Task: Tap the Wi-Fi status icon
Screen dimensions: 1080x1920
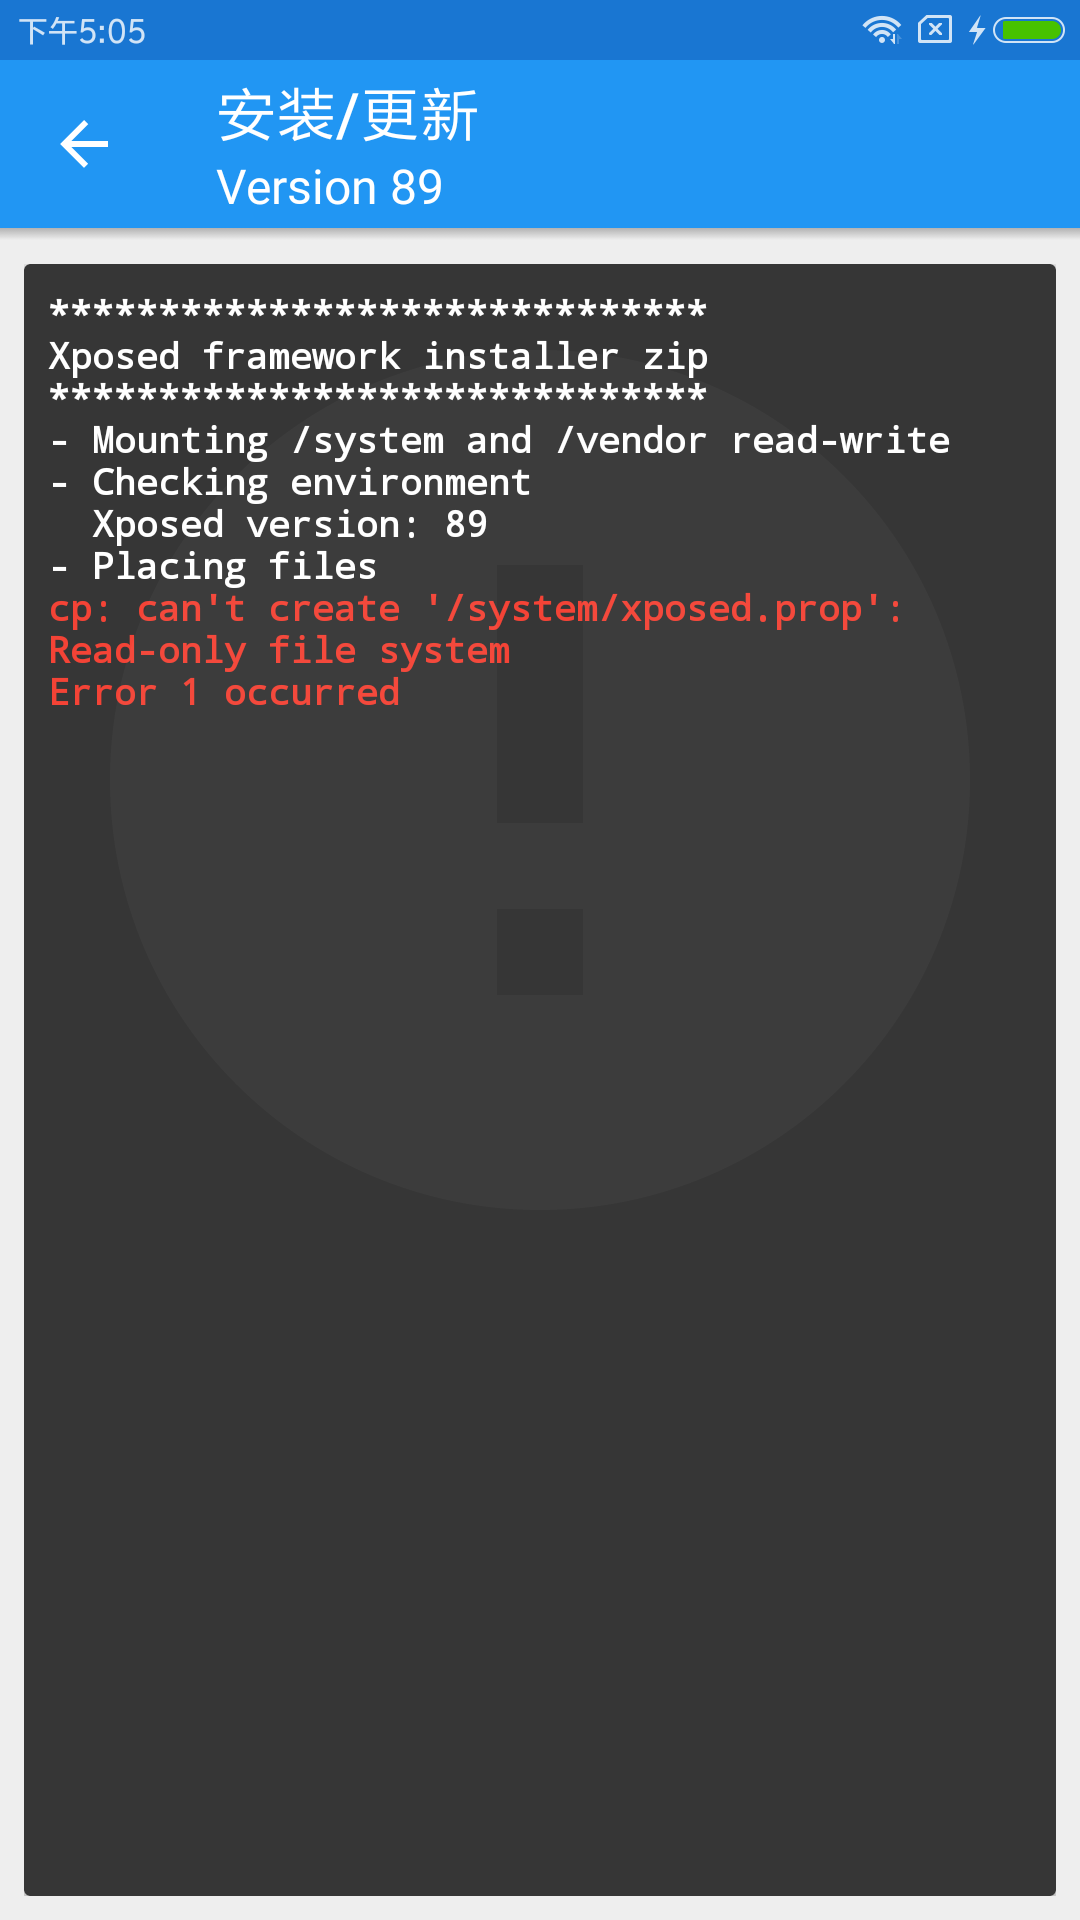Action: [882, 30]
